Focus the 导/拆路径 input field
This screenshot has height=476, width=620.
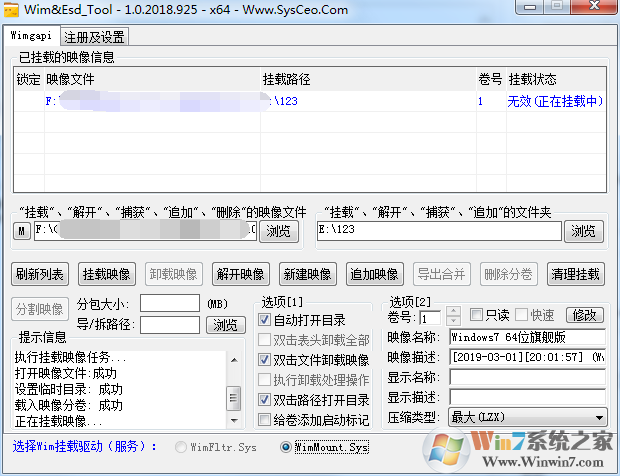[x=170, y=325]
